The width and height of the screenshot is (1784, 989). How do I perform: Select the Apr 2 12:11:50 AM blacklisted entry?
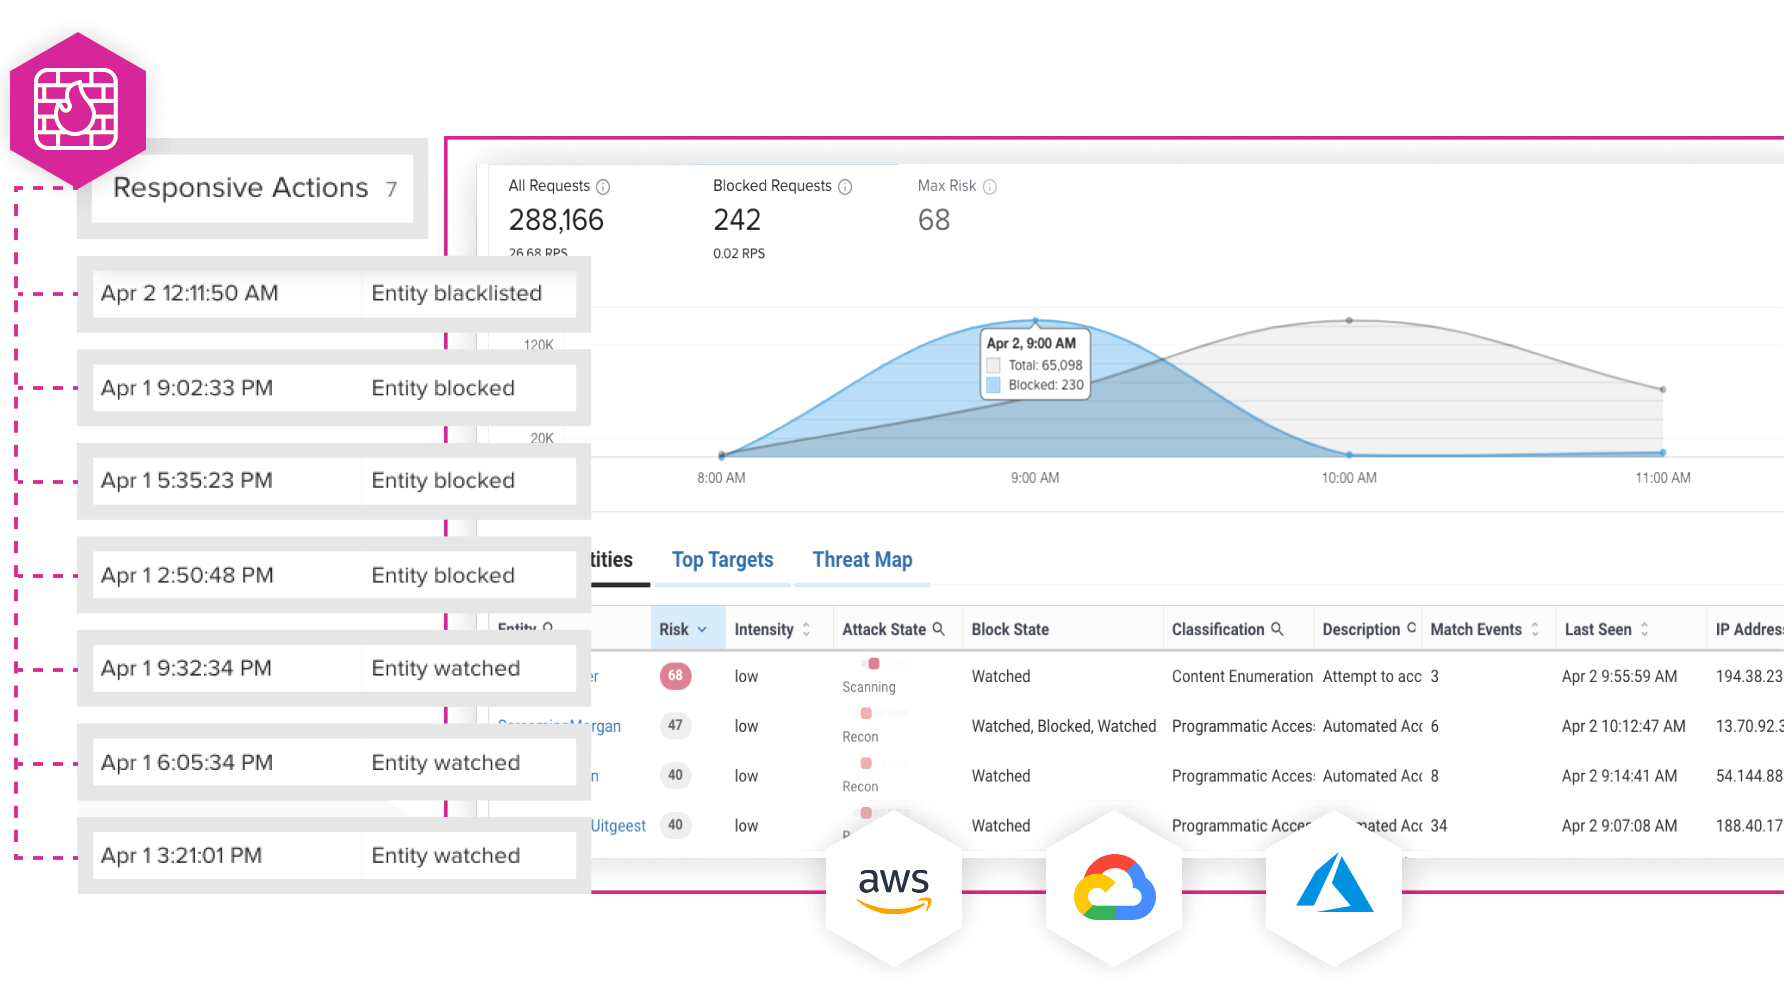334,294
